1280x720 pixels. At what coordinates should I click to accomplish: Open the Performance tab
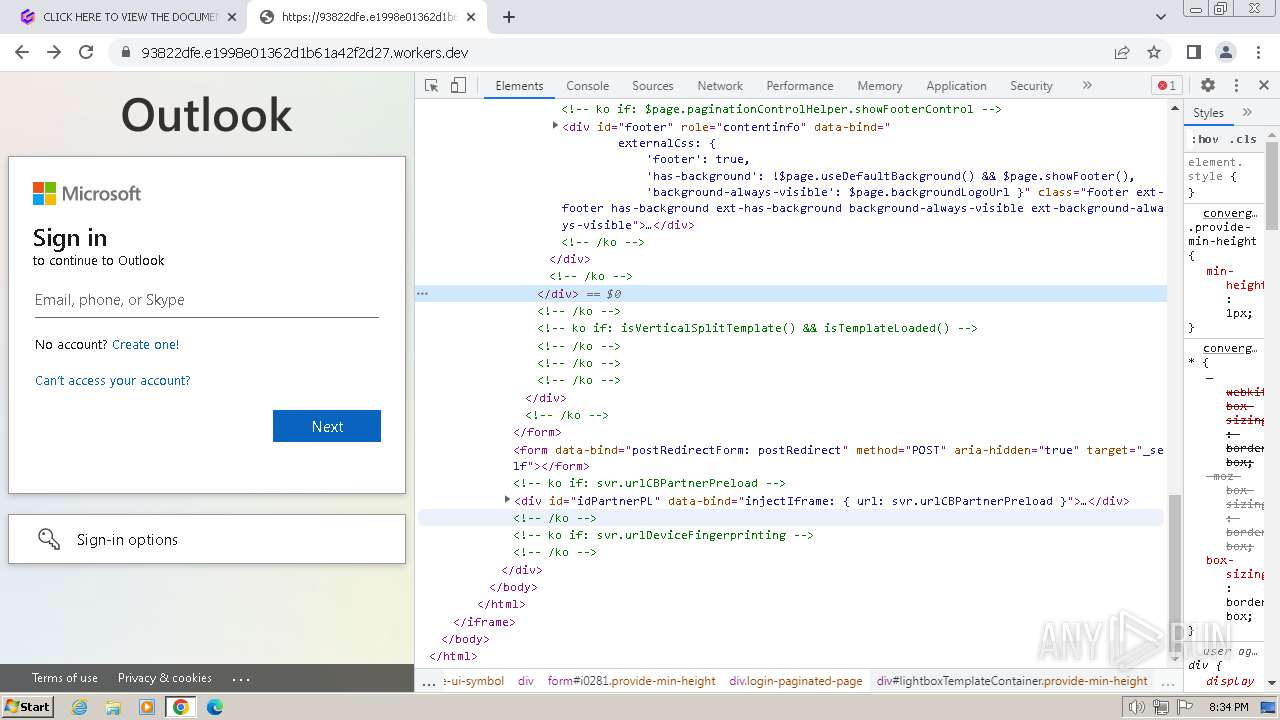click(x=799, y=86)
